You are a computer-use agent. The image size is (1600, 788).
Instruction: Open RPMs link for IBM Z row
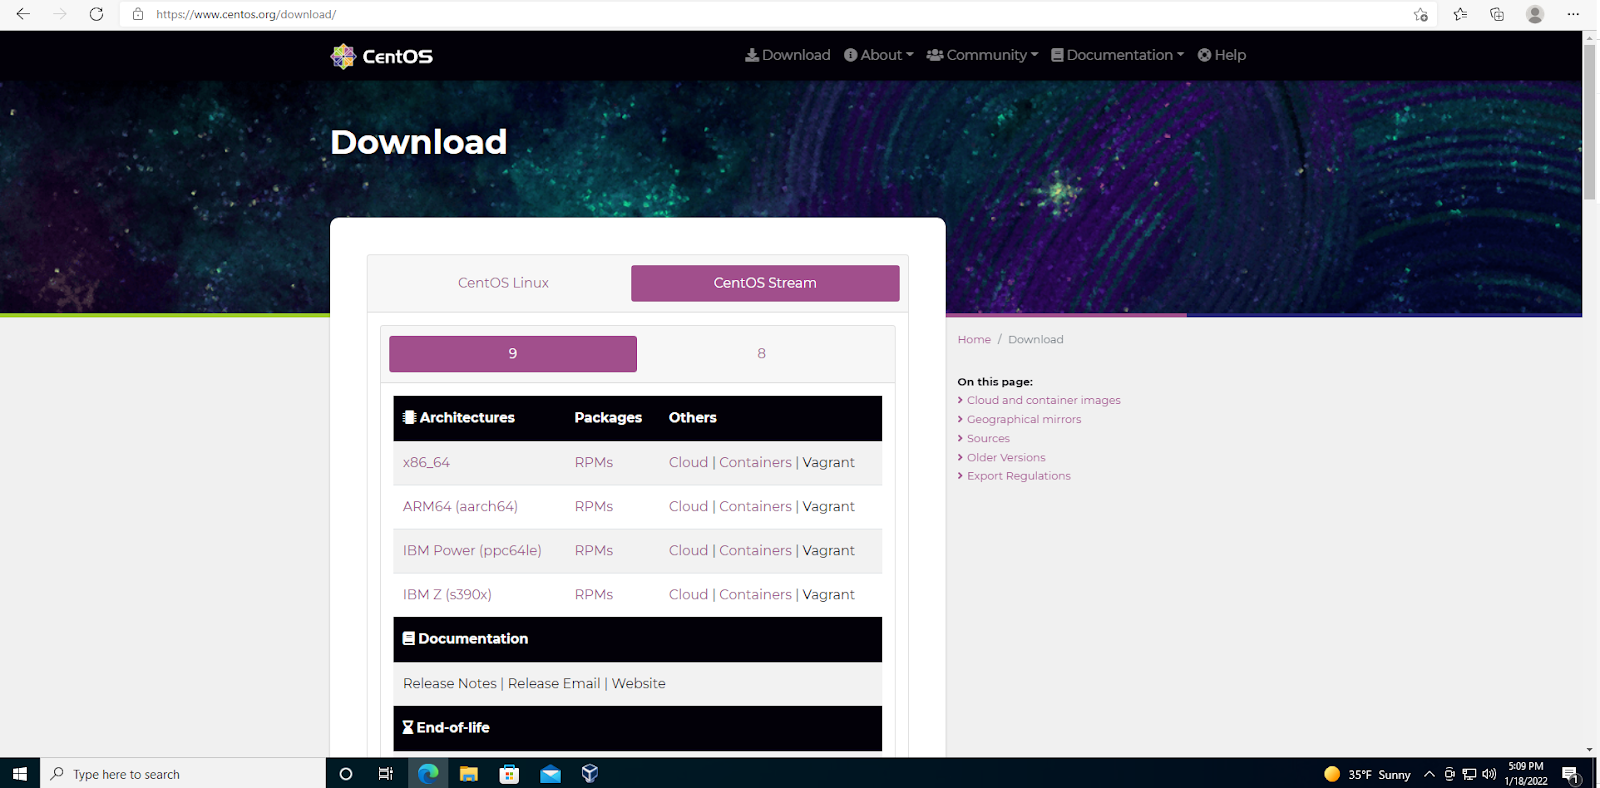pos(594,594)
